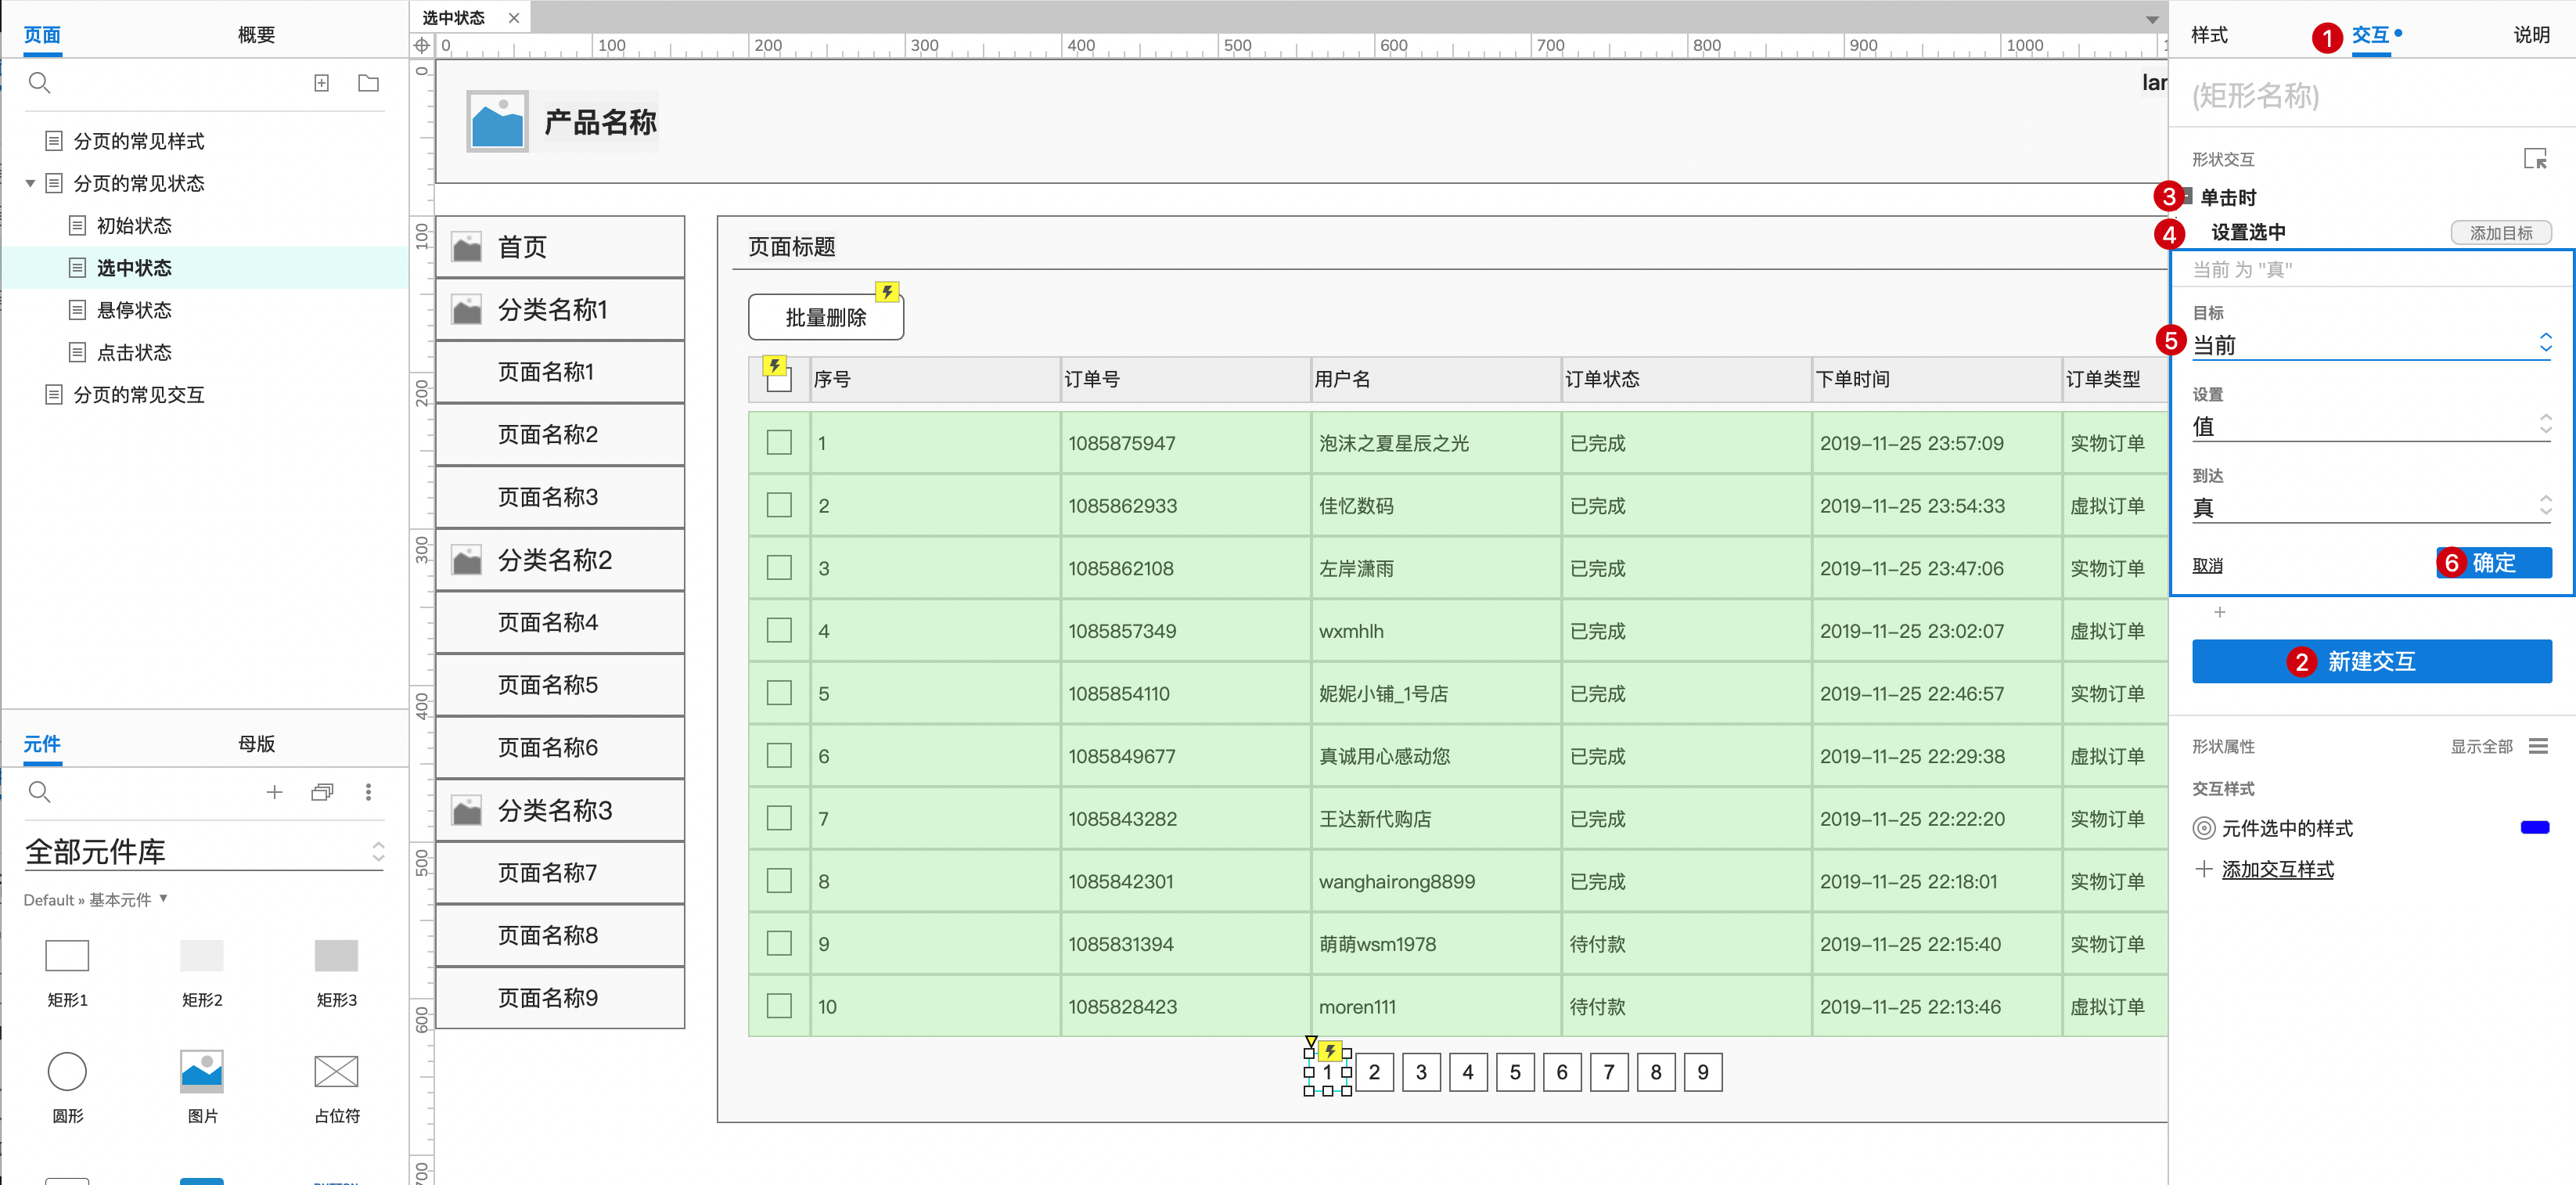Viewport: 2576px width, 1185px height.
Task: Tick the checkbox for row 5
Action: (x=779, y=693)
